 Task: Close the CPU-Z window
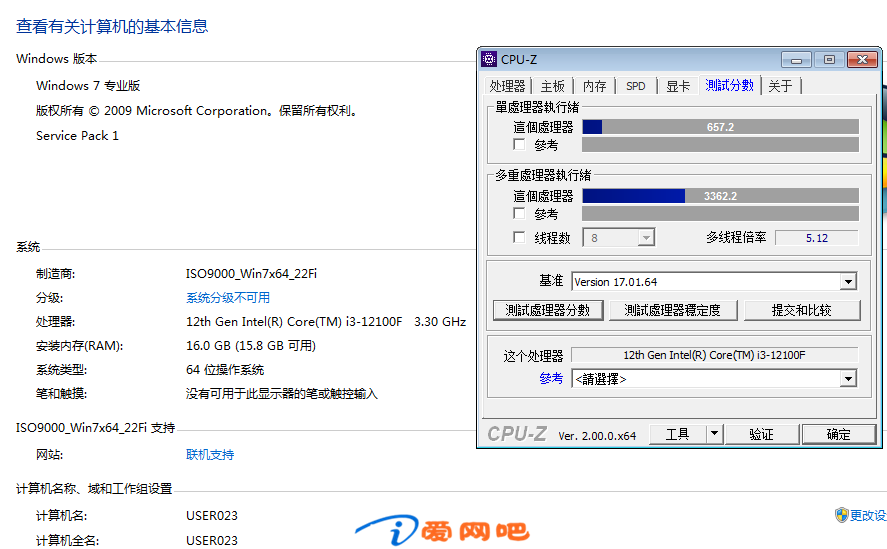[x=862, y=59]
